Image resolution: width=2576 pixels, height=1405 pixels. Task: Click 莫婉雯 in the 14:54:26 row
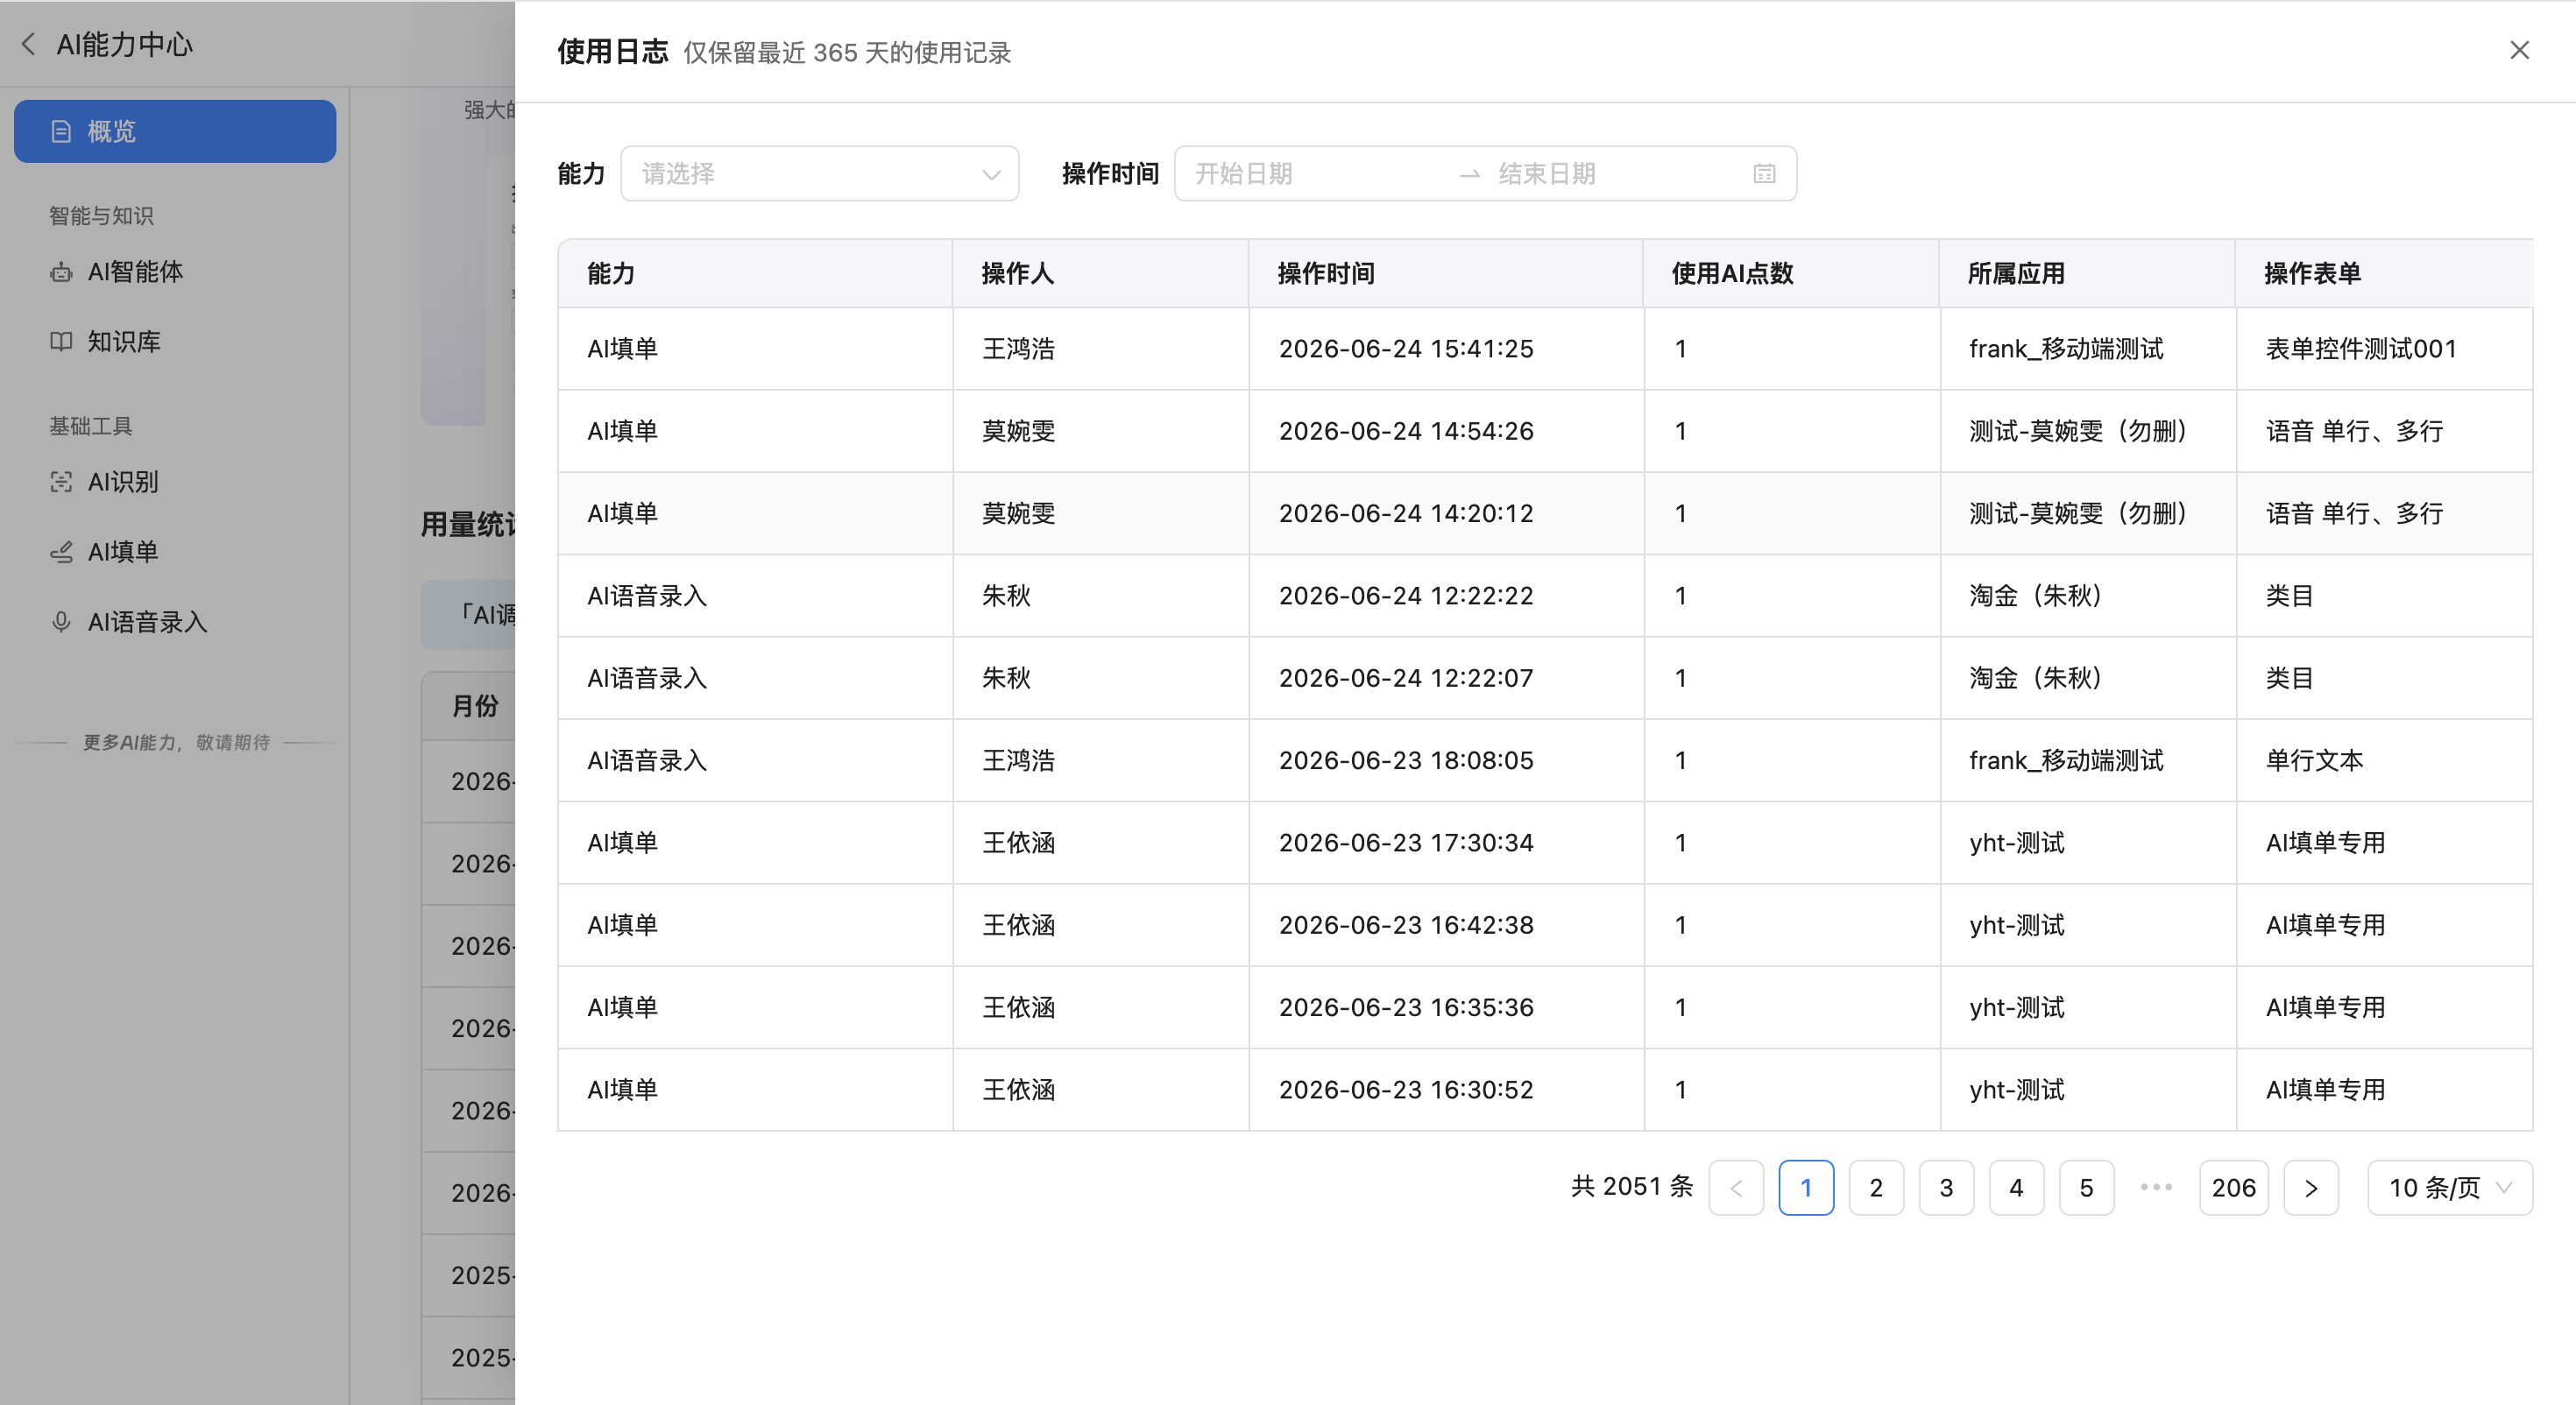pyautogui.click(x=1018, y=431)
